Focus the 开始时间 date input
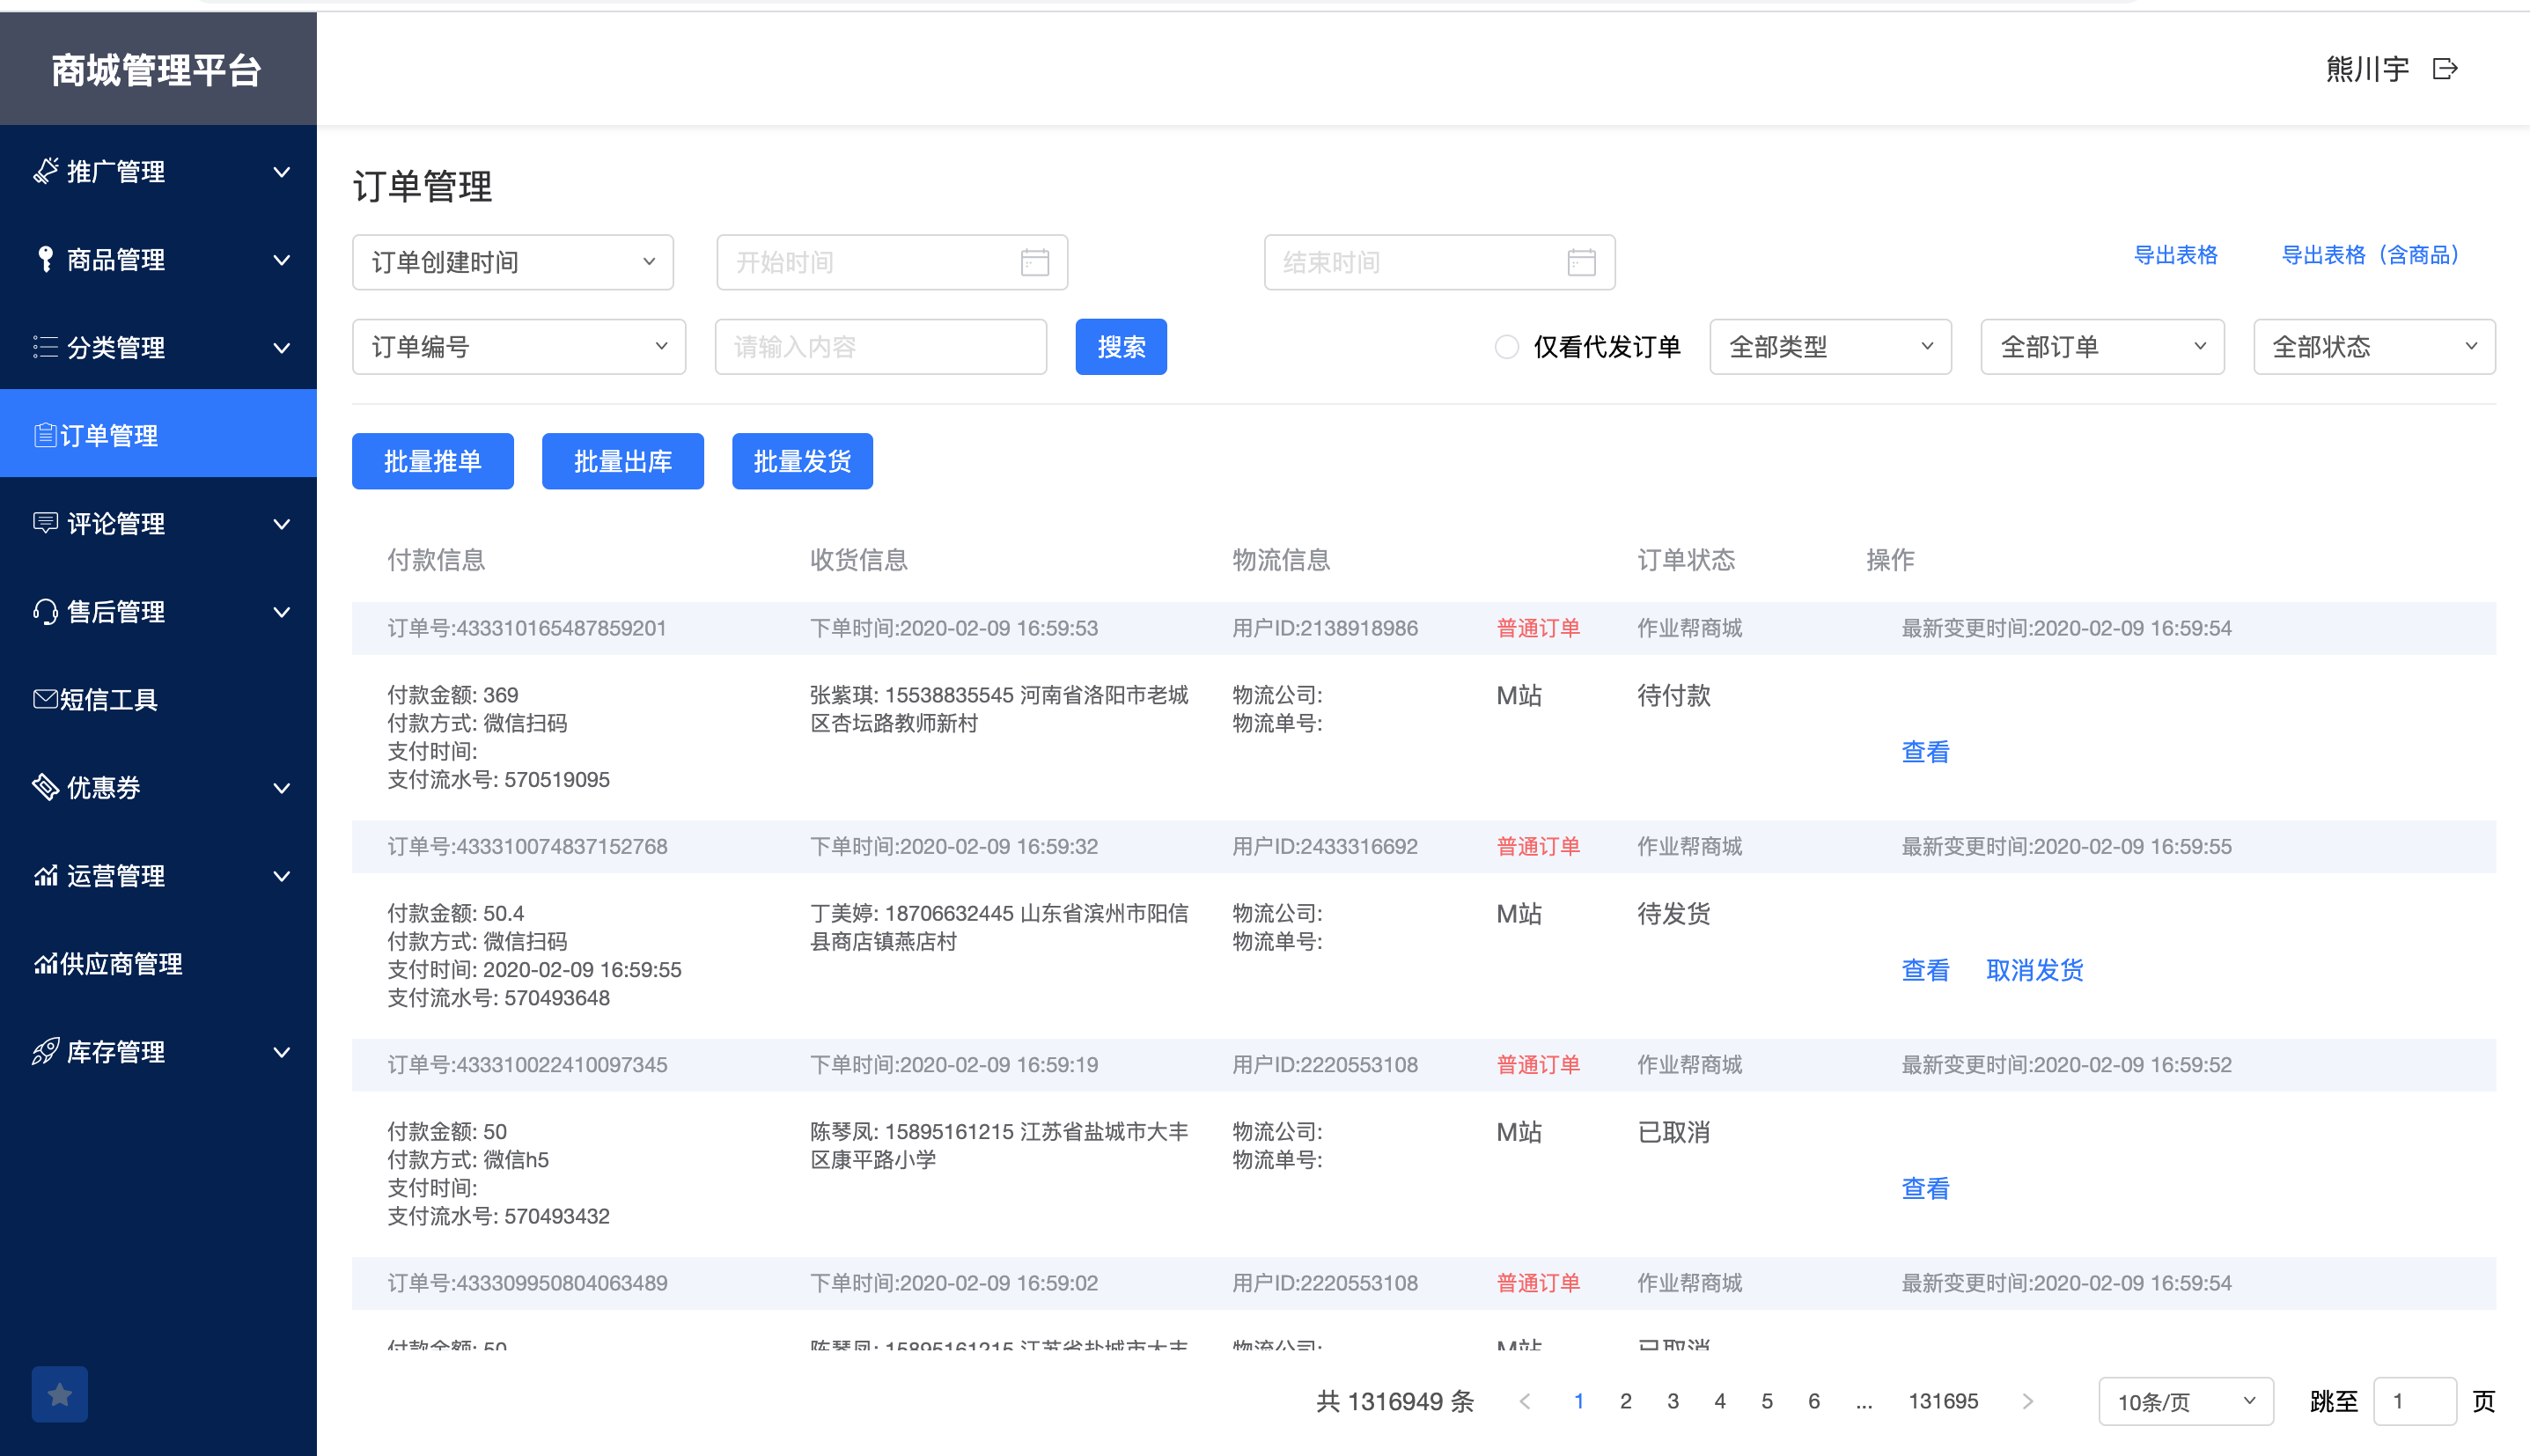The width and height of the screenshot is (2530, 1456). (x=892, y=262)
